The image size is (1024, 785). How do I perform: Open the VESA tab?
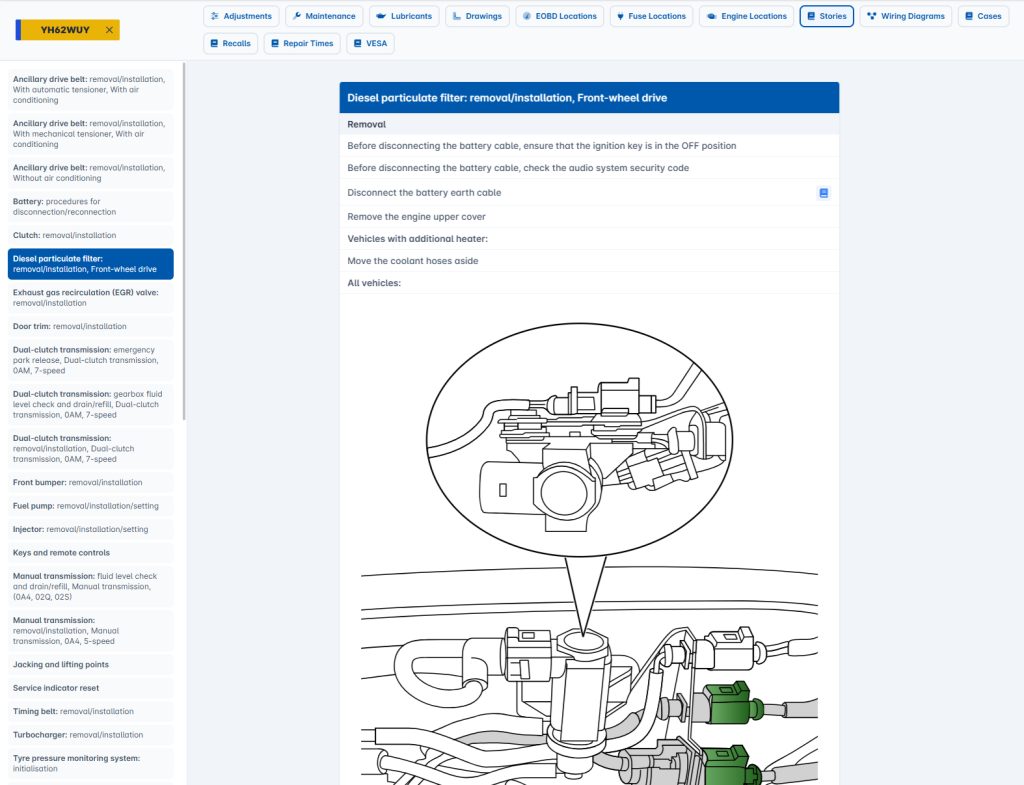coord(370,43)
